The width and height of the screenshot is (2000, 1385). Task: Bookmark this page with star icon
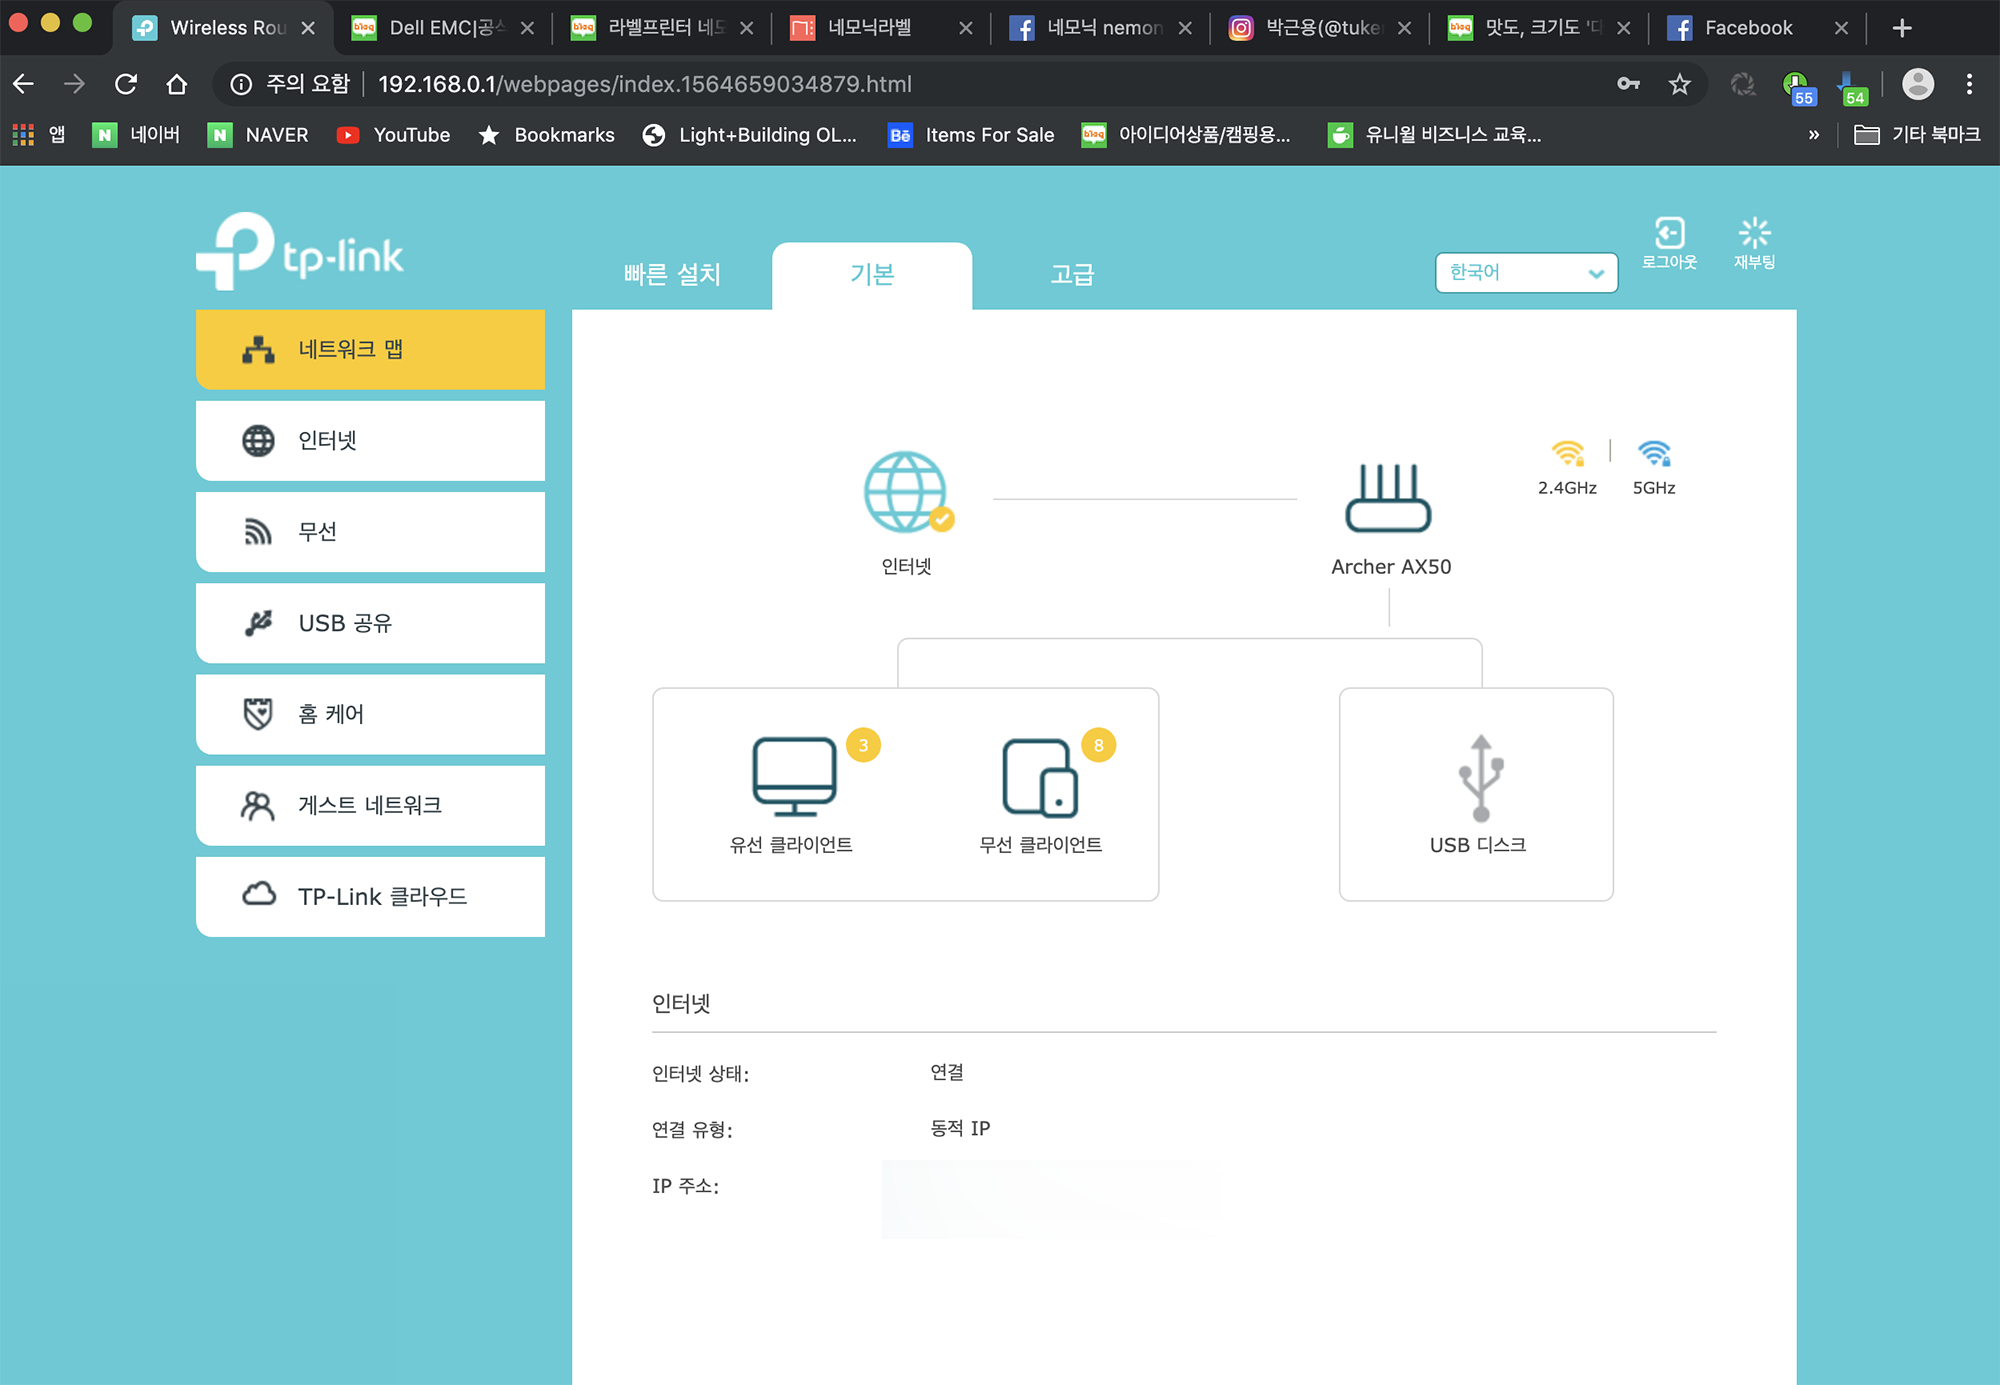(1680, 84)
